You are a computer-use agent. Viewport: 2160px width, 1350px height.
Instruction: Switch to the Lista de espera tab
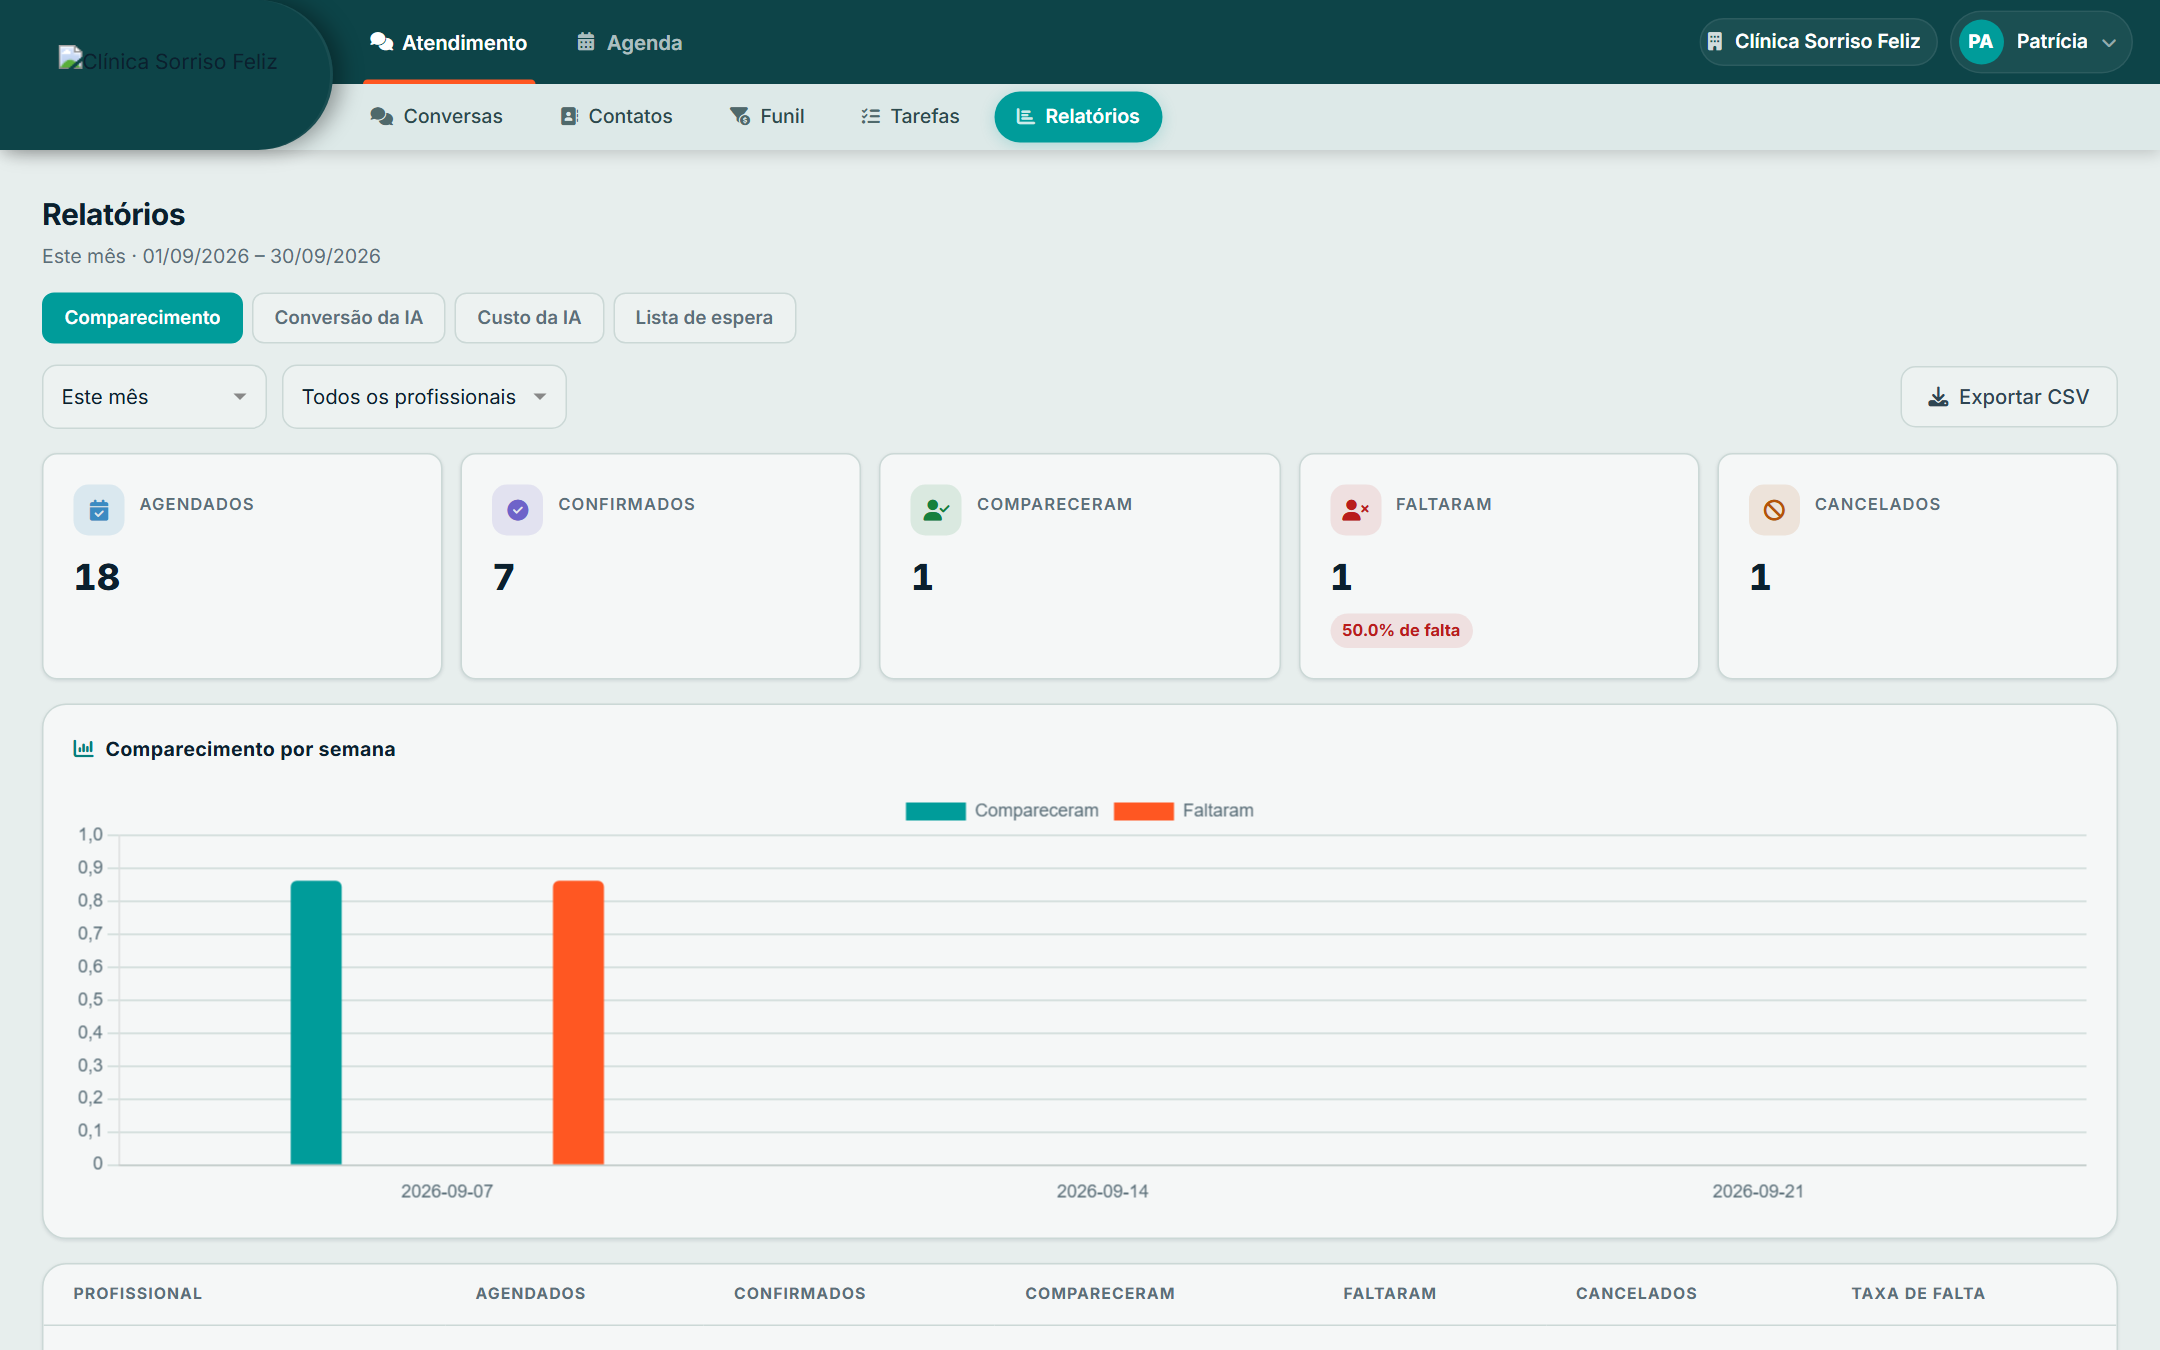[x=704, y=318]
